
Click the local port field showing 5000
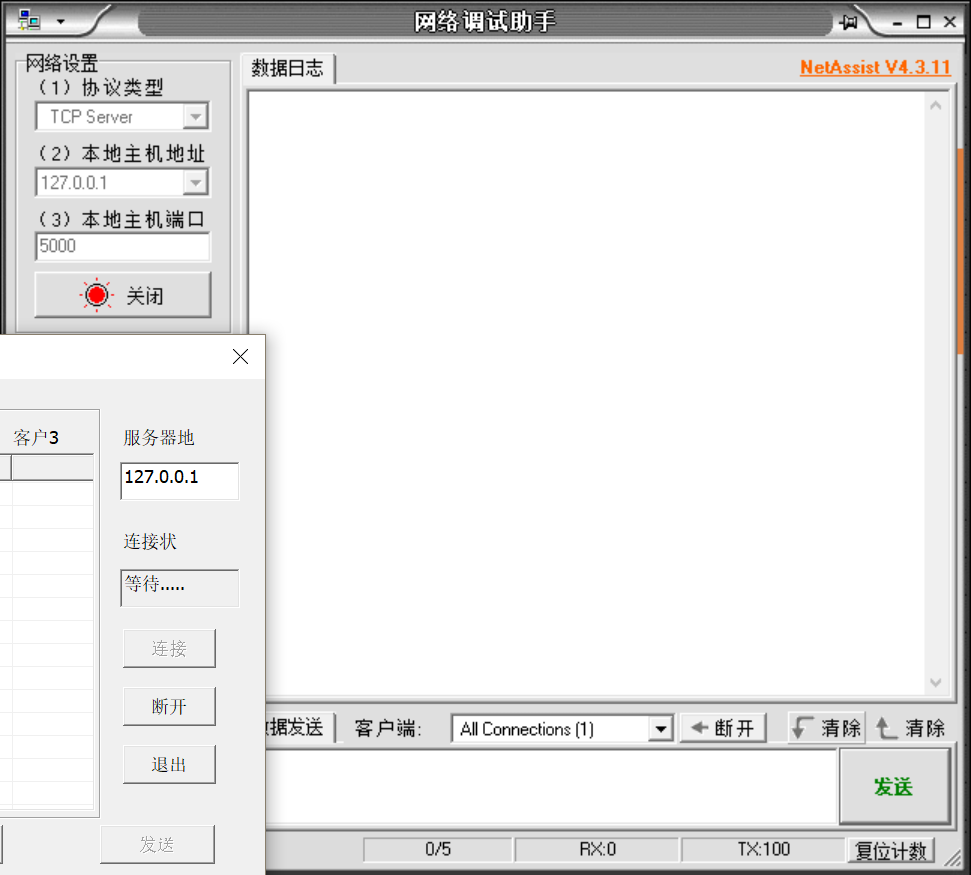tap(123, 246)
